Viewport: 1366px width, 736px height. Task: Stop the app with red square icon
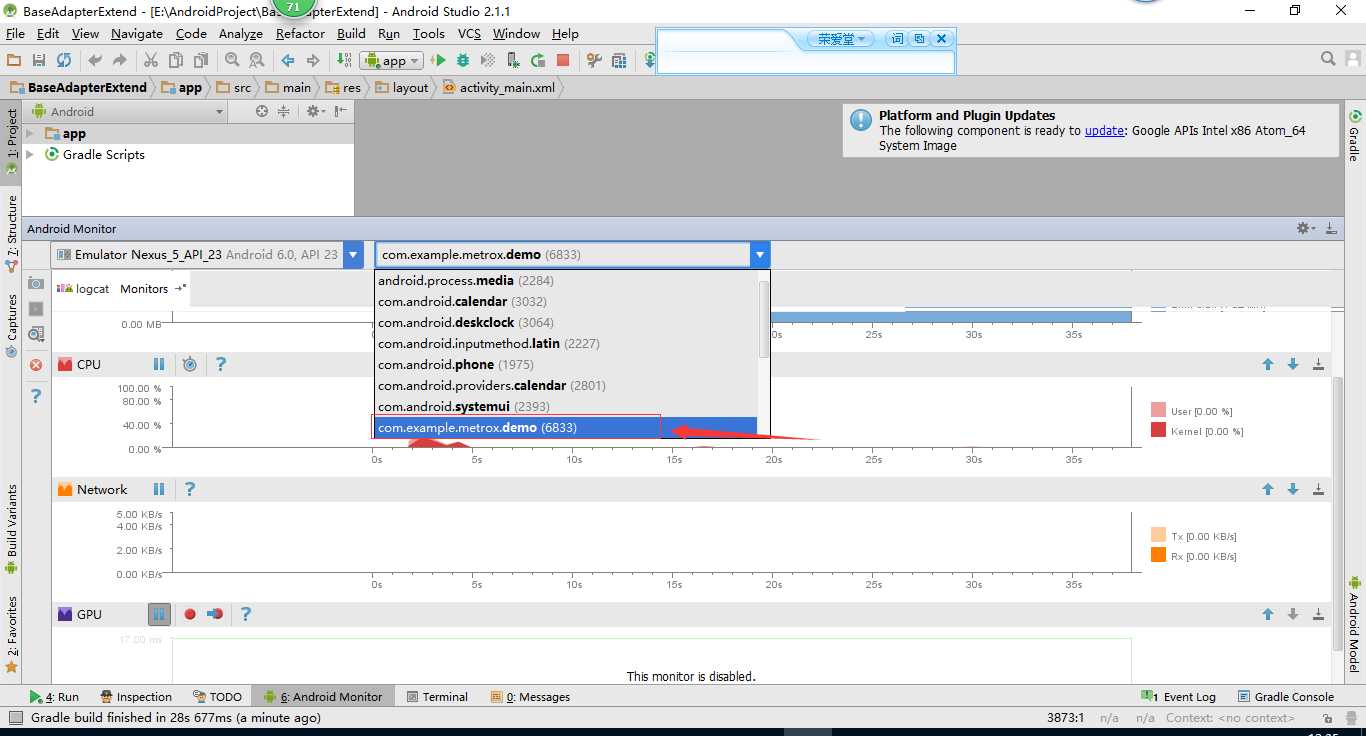click(563, 61)
